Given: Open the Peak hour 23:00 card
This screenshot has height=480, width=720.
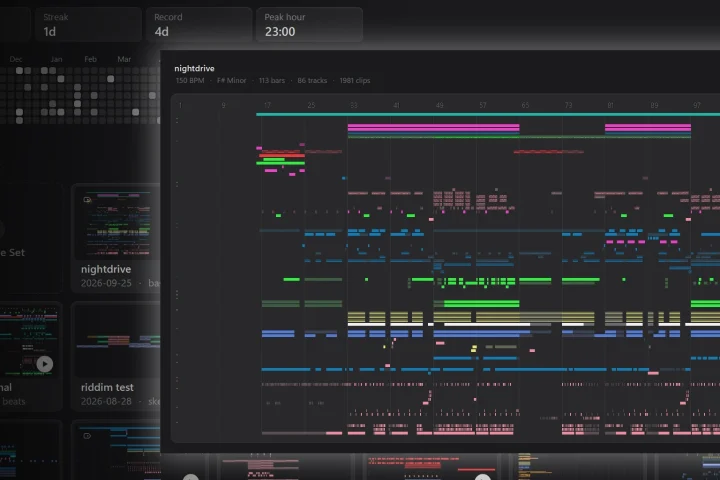Looking at the screenshot, I should 309,24.
